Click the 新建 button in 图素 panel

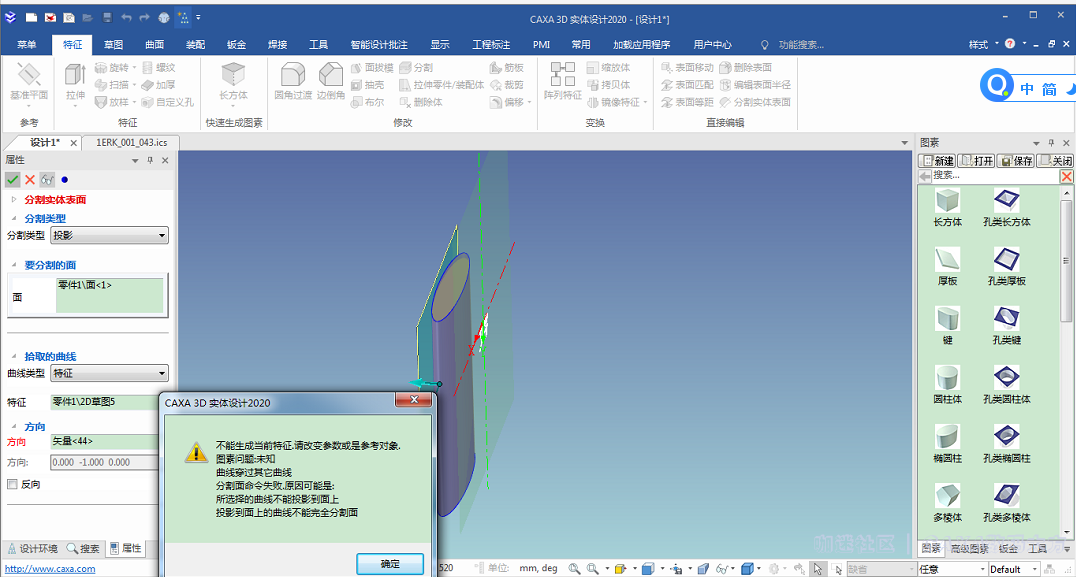(937, 161)
